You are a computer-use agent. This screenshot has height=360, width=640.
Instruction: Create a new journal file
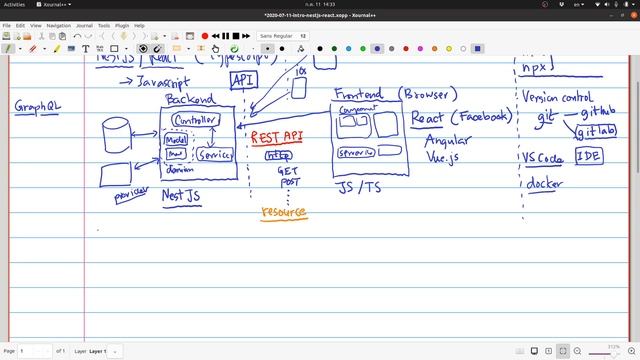pyautogui.click(x=17, y=36)
